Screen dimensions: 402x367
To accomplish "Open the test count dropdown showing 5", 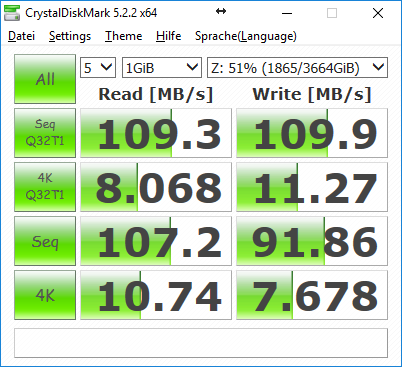I will point(98,68).
